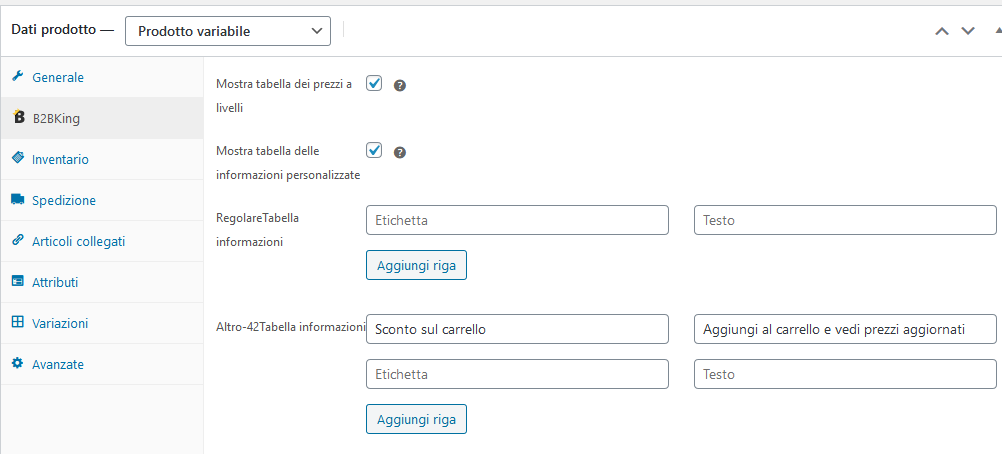Click the Avanzate gear icon

pyautogui.click(x=17, y=363)
